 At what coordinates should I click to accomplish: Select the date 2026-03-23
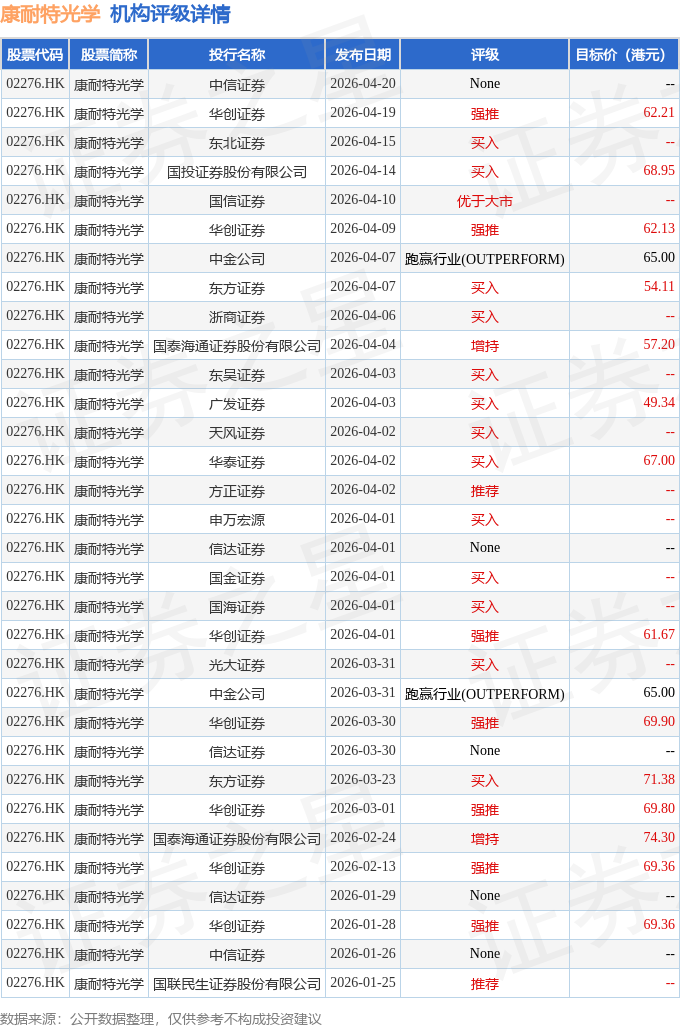(x=363, y=780)
